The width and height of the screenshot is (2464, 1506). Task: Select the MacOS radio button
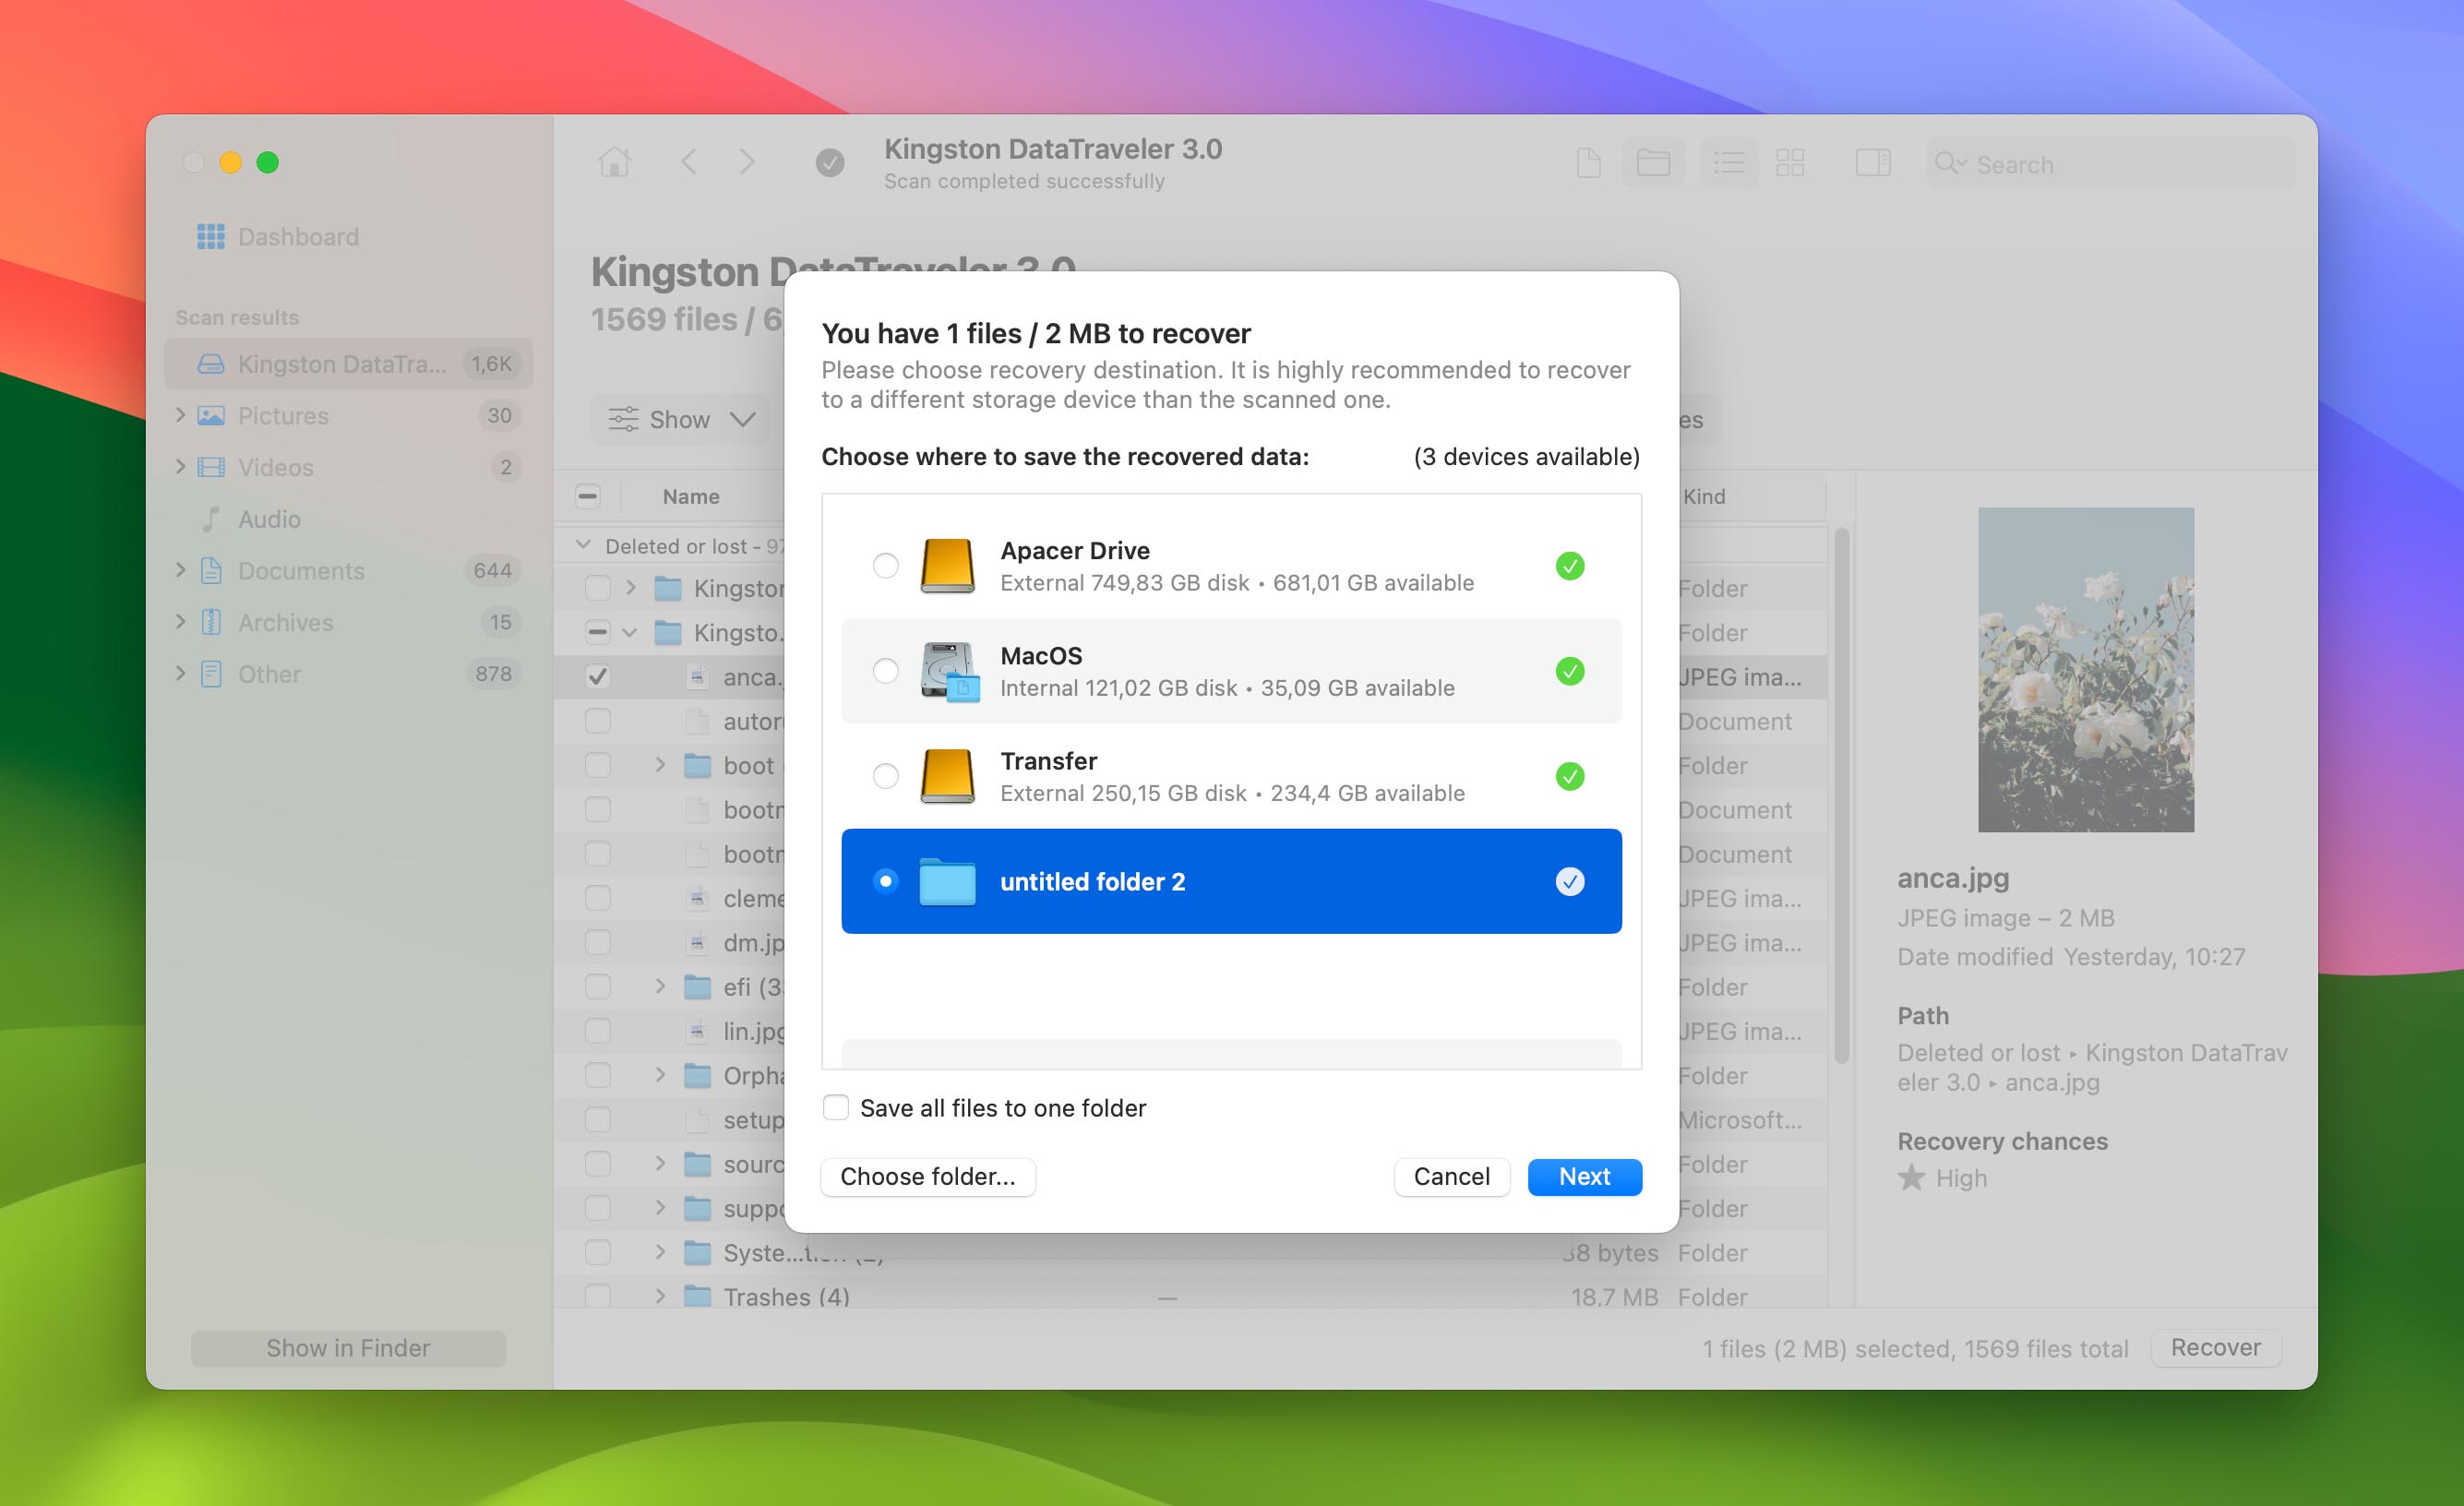click(885, 671)
